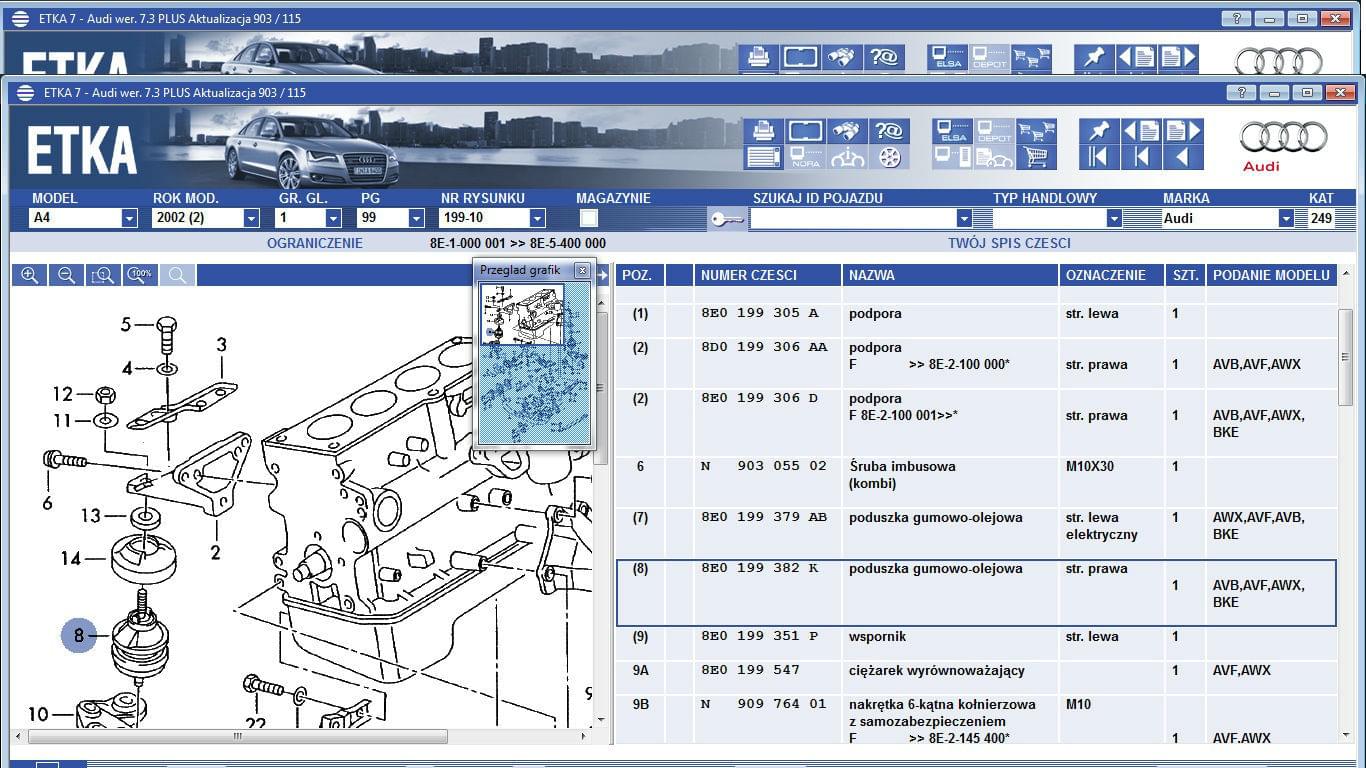The height and width of the screenshot is (768, 1366).
Task: Open ELSA in the front window
Action: click(x=953, y=131)
